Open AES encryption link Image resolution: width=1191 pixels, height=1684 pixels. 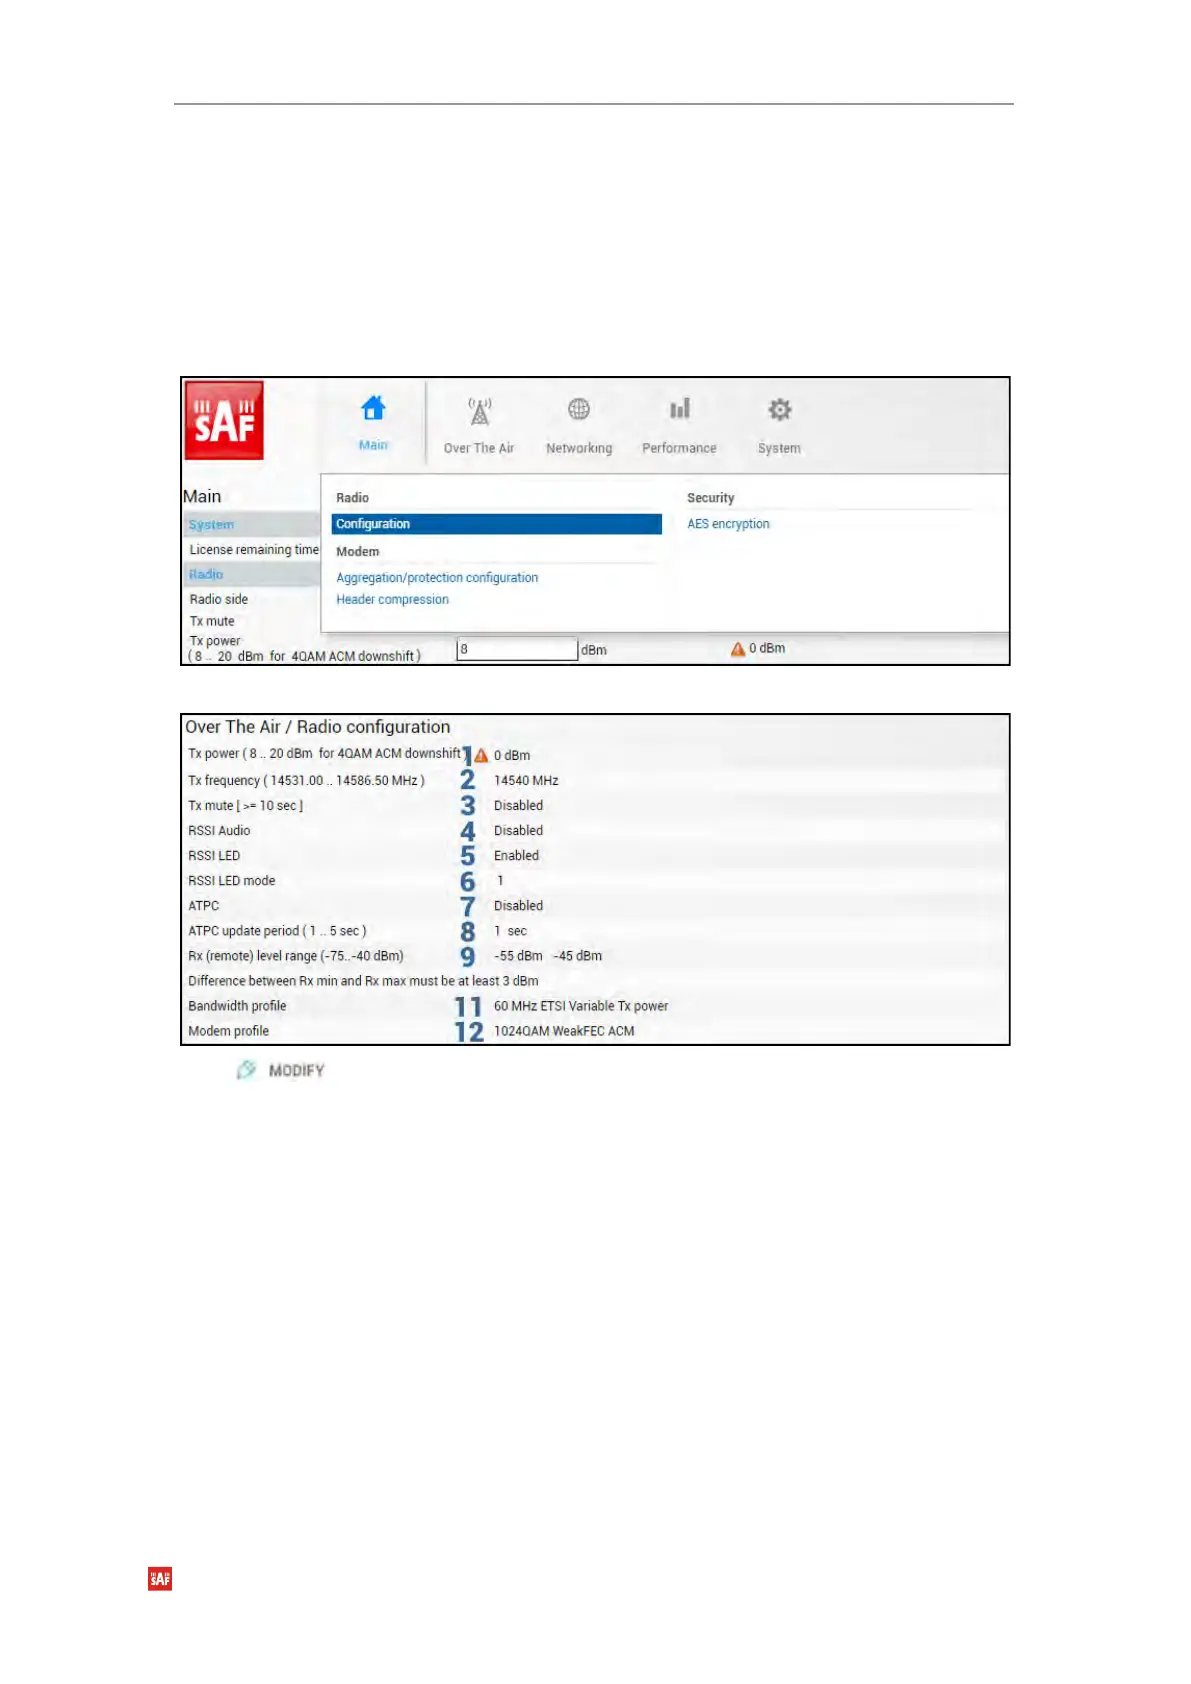(x=728, y=524)
